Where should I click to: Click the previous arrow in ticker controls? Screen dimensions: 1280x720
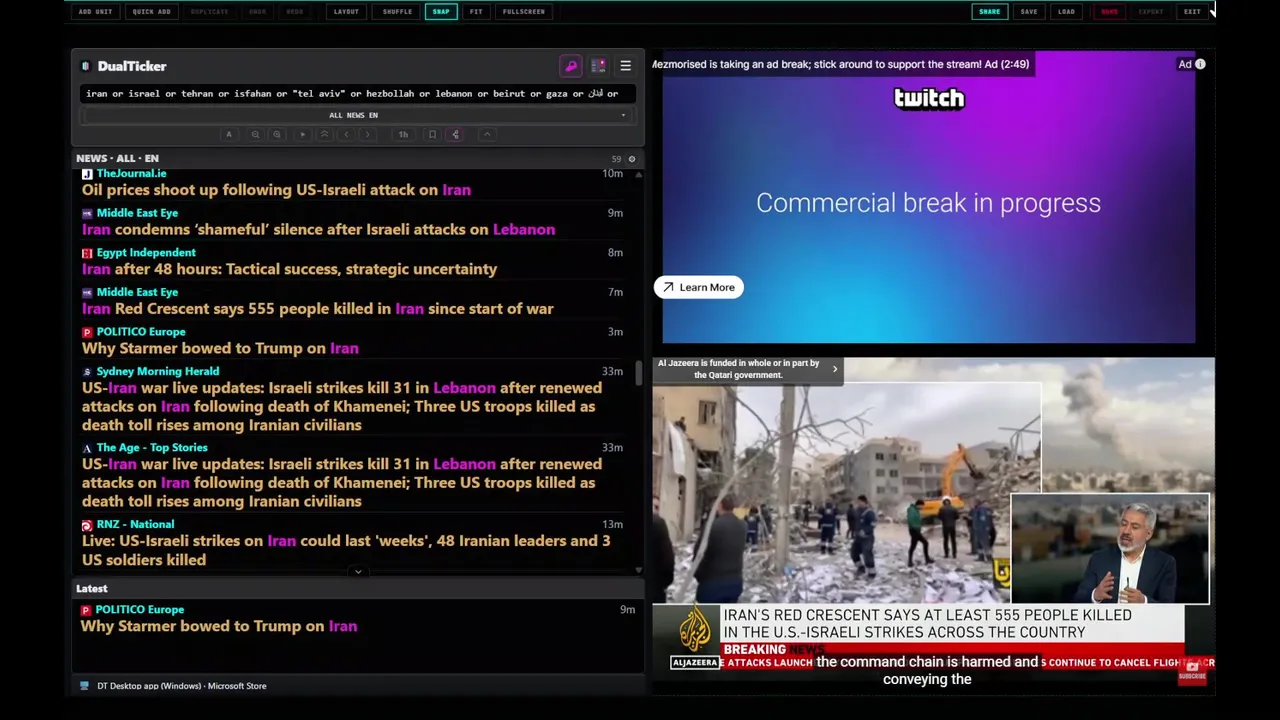pos(346,134)
